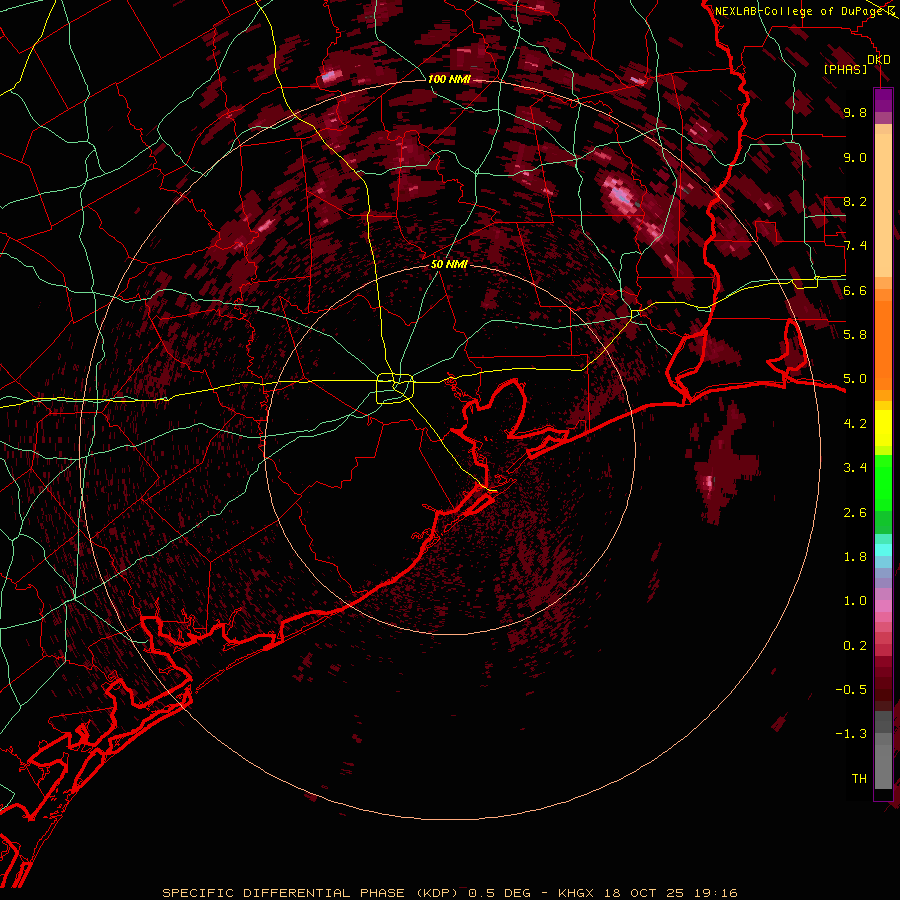Click the SPECIFIC DIFFERENTIAL PHASE (KDP) caption

coord(310,893)
